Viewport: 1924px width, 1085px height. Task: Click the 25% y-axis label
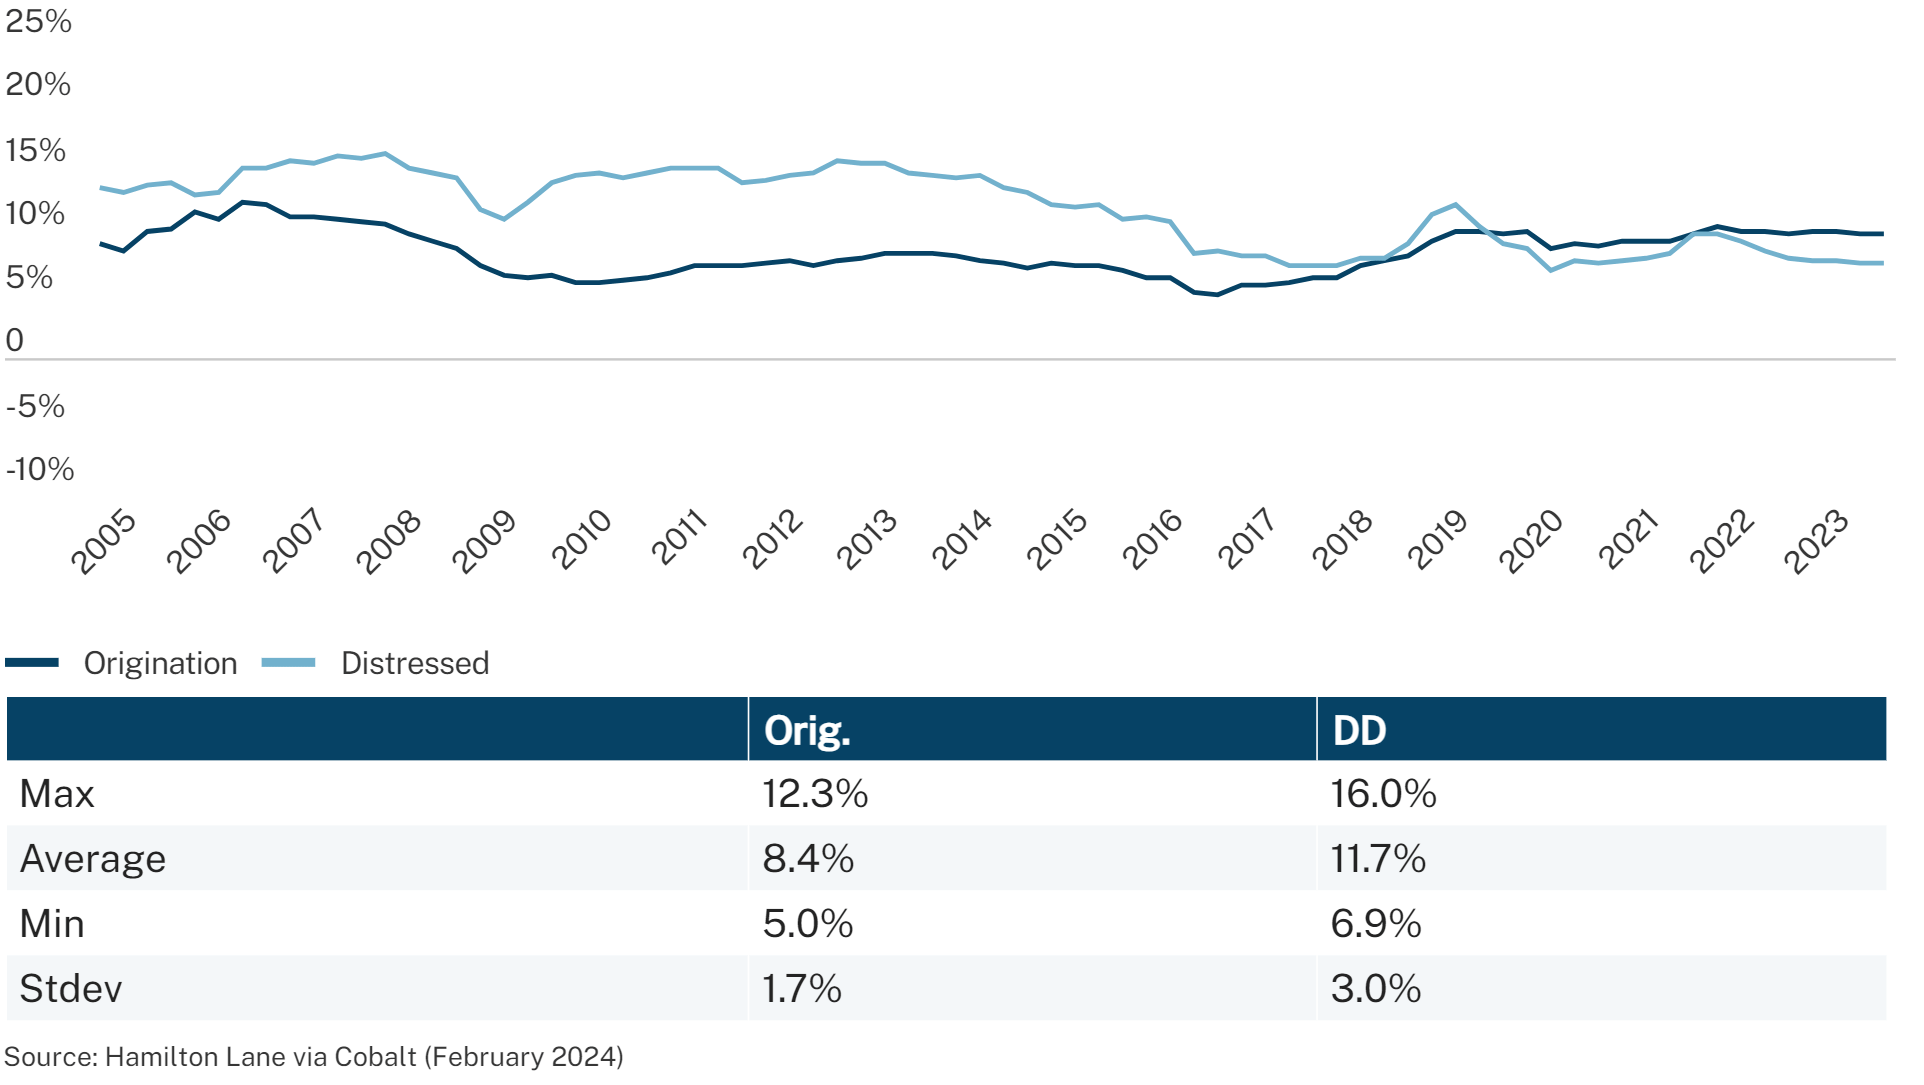38,21
